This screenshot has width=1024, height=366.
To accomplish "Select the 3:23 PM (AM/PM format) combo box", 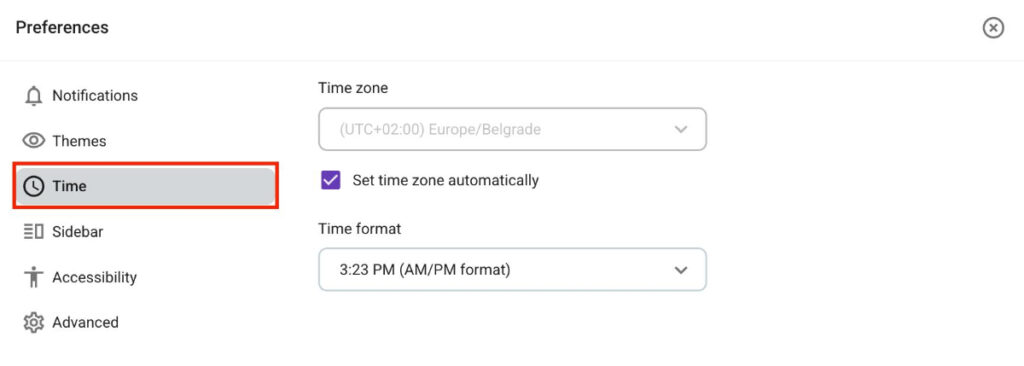I will coord(512,269).
